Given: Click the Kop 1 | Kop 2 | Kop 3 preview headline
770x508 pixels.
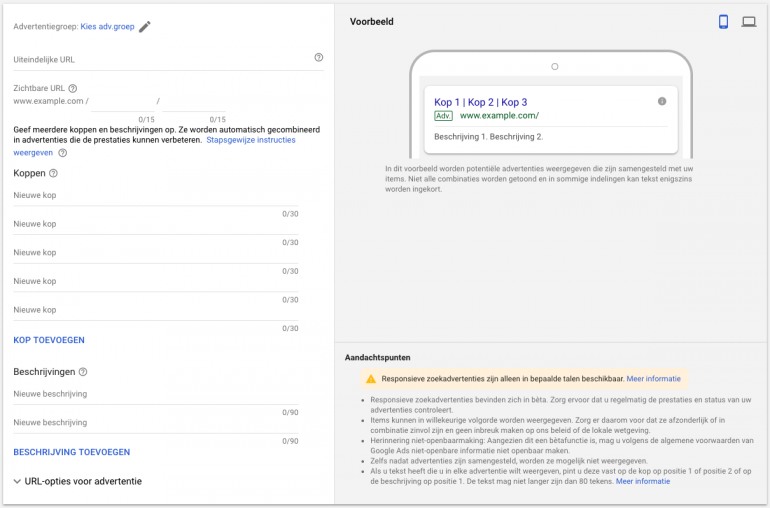Looking at the screenshot, I should coord(480,102).
